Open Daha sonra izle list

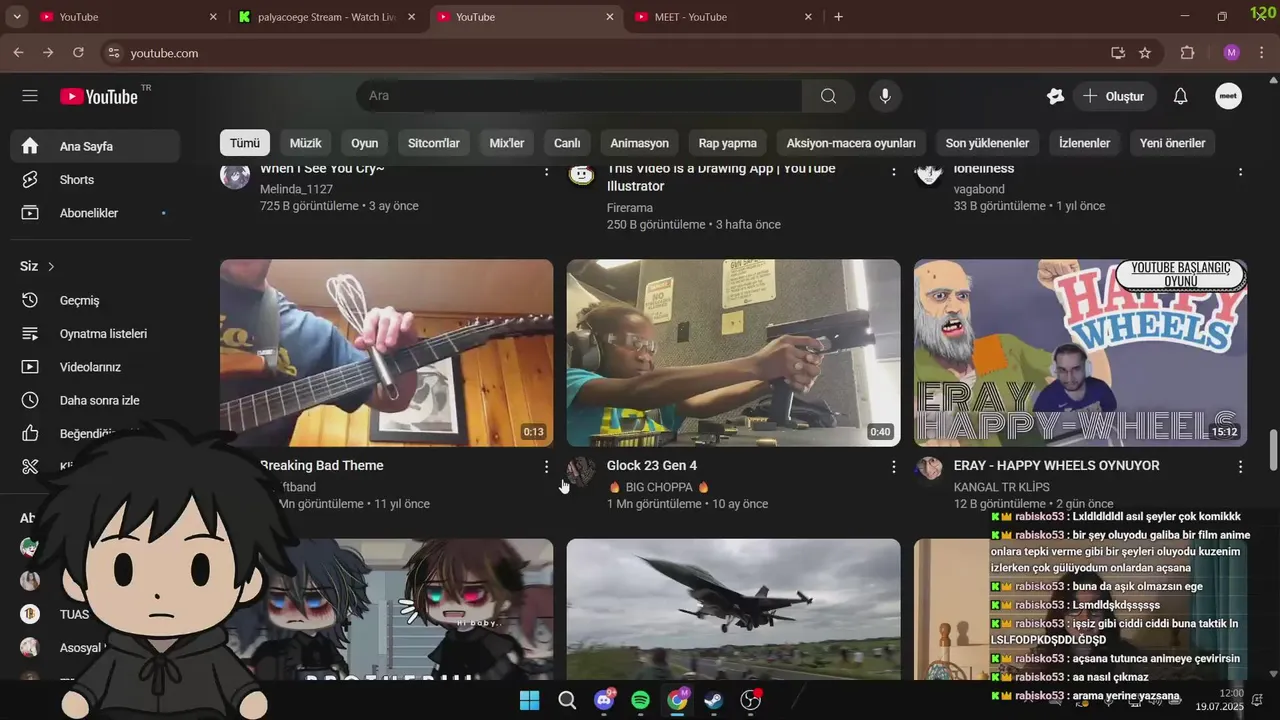[96, 400]
